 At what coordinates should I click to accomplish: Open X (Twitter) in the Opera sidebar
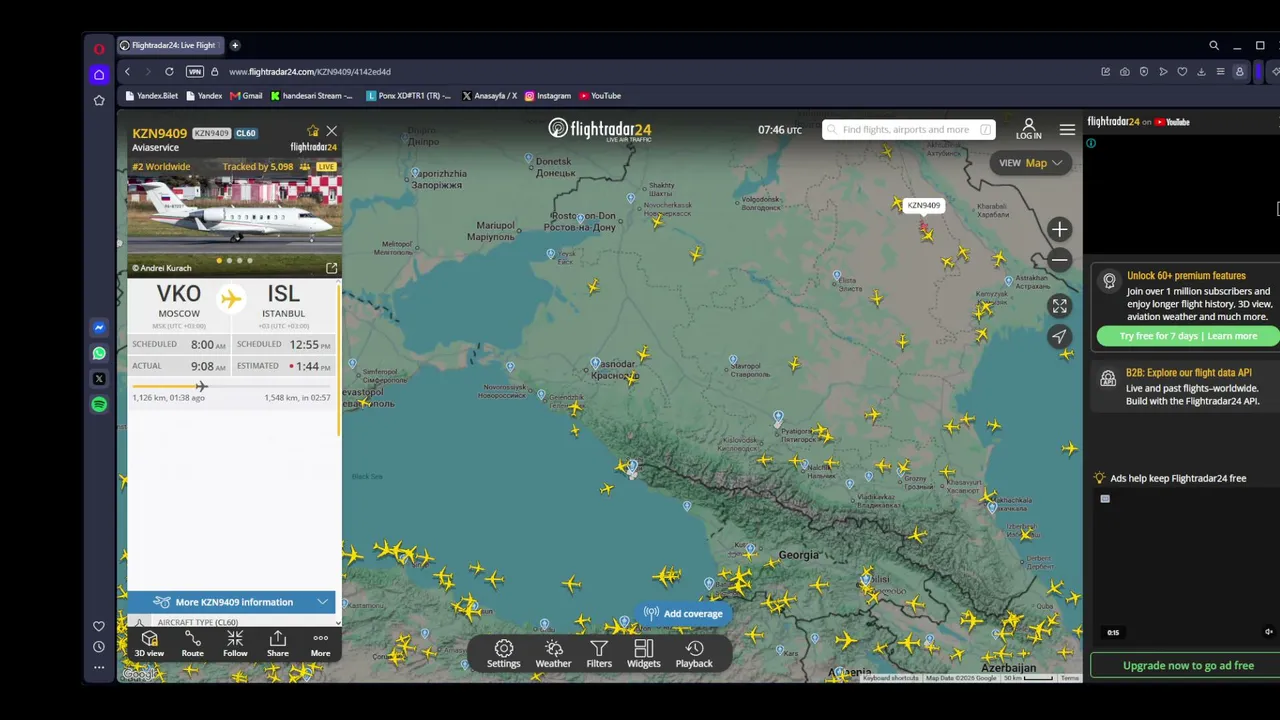(x=99, y=379)
